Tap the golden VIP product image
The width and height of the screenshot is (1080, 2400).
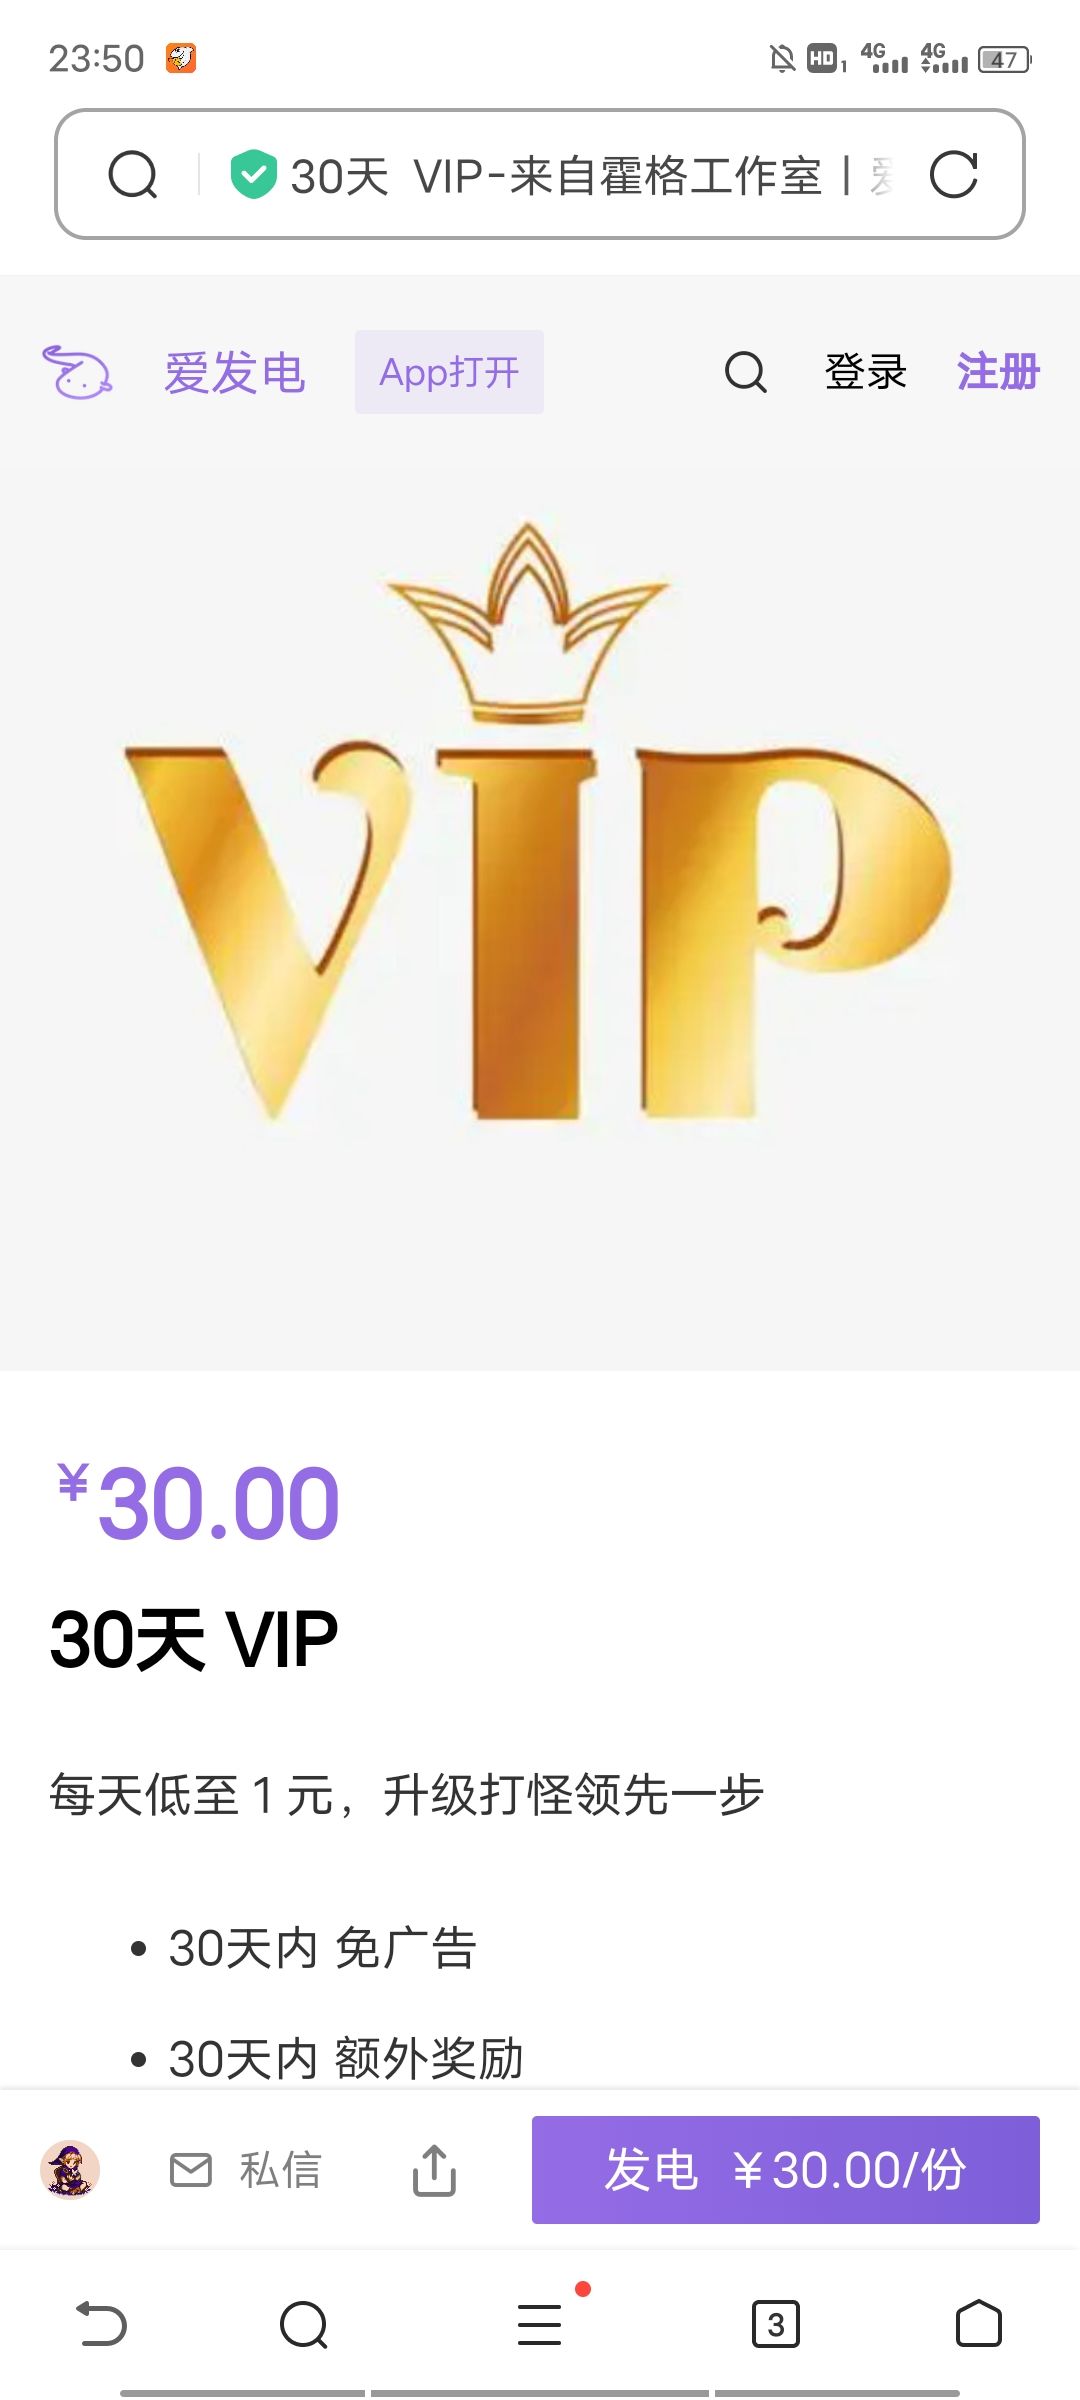point(540,822)
